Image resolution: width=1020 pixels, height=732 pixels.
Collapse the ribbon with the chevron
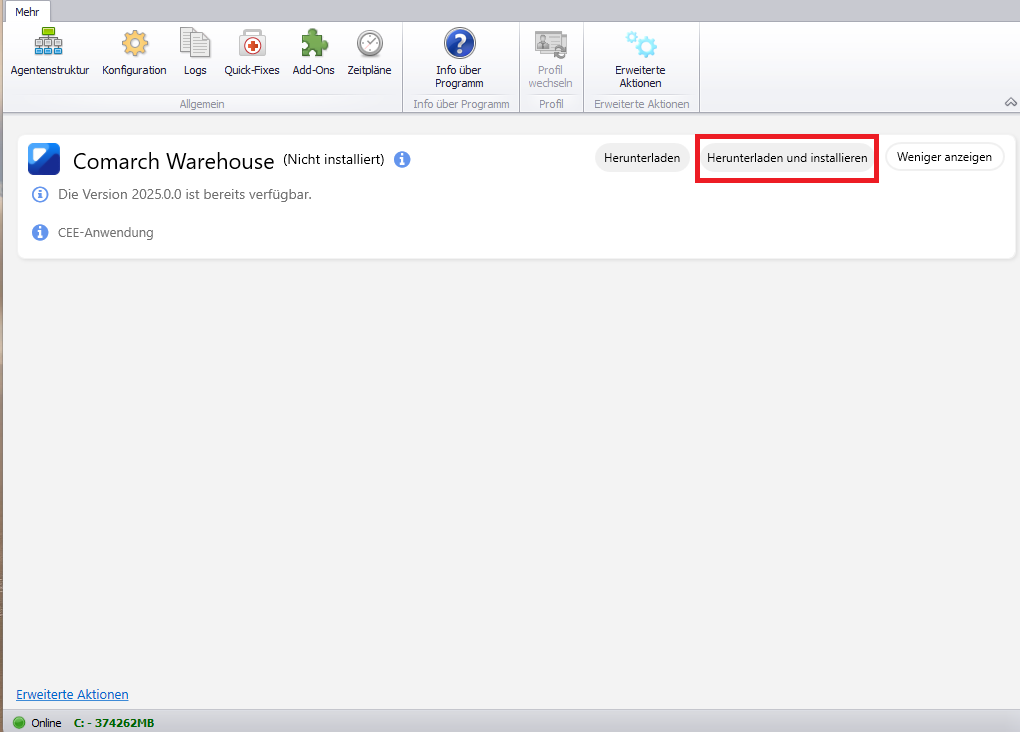(1010, 102)
